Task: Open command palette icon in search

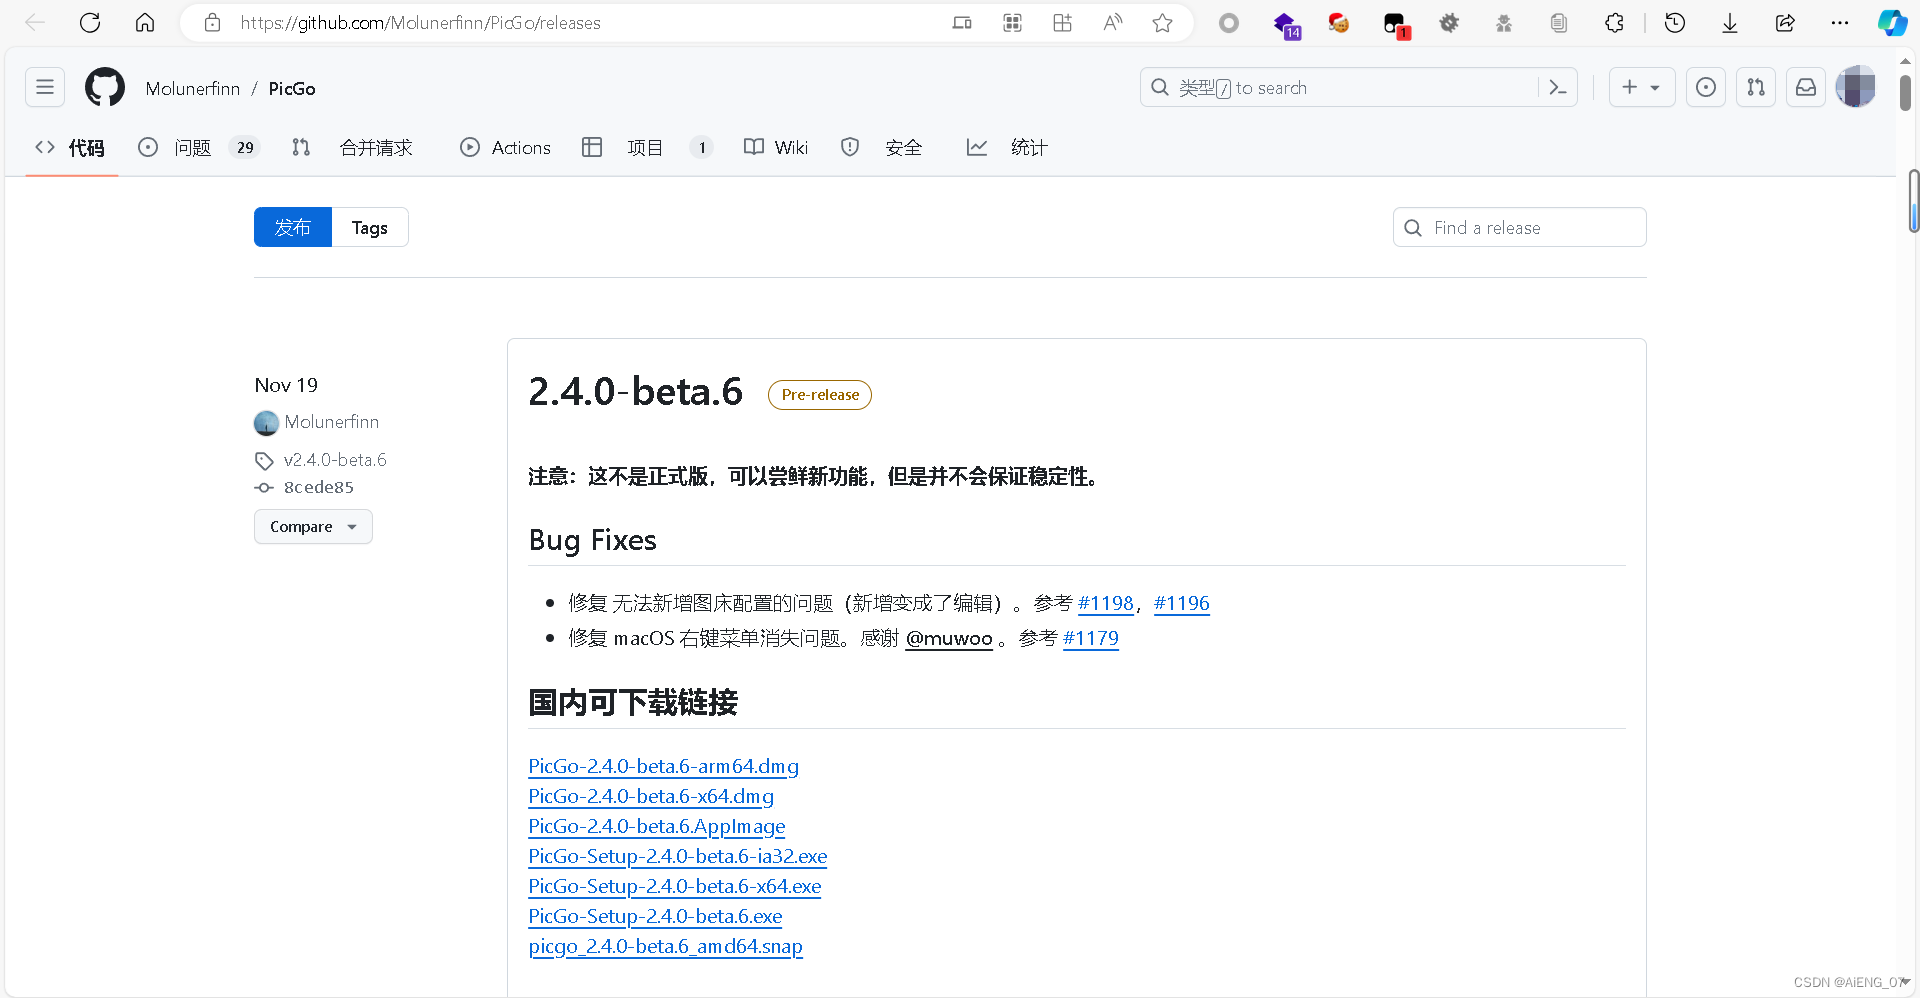Action: click(x=1558, y=87)
